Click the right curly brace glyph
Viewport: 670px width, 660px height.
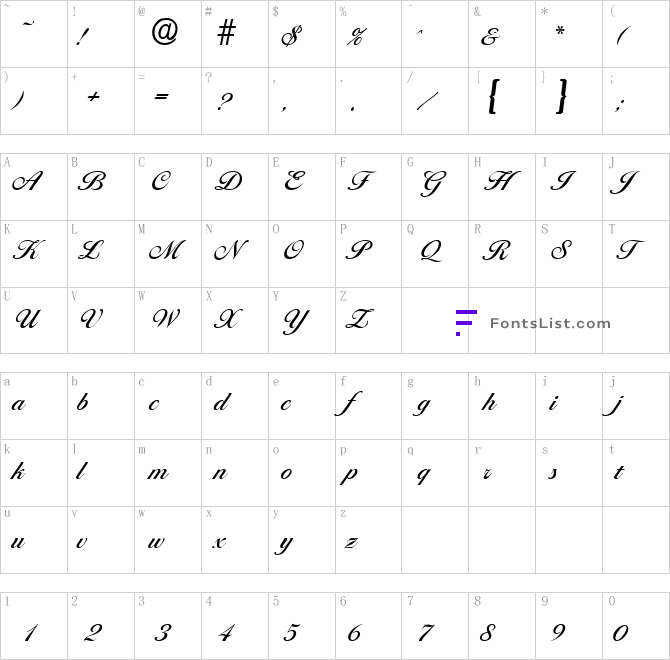point(562,96)
